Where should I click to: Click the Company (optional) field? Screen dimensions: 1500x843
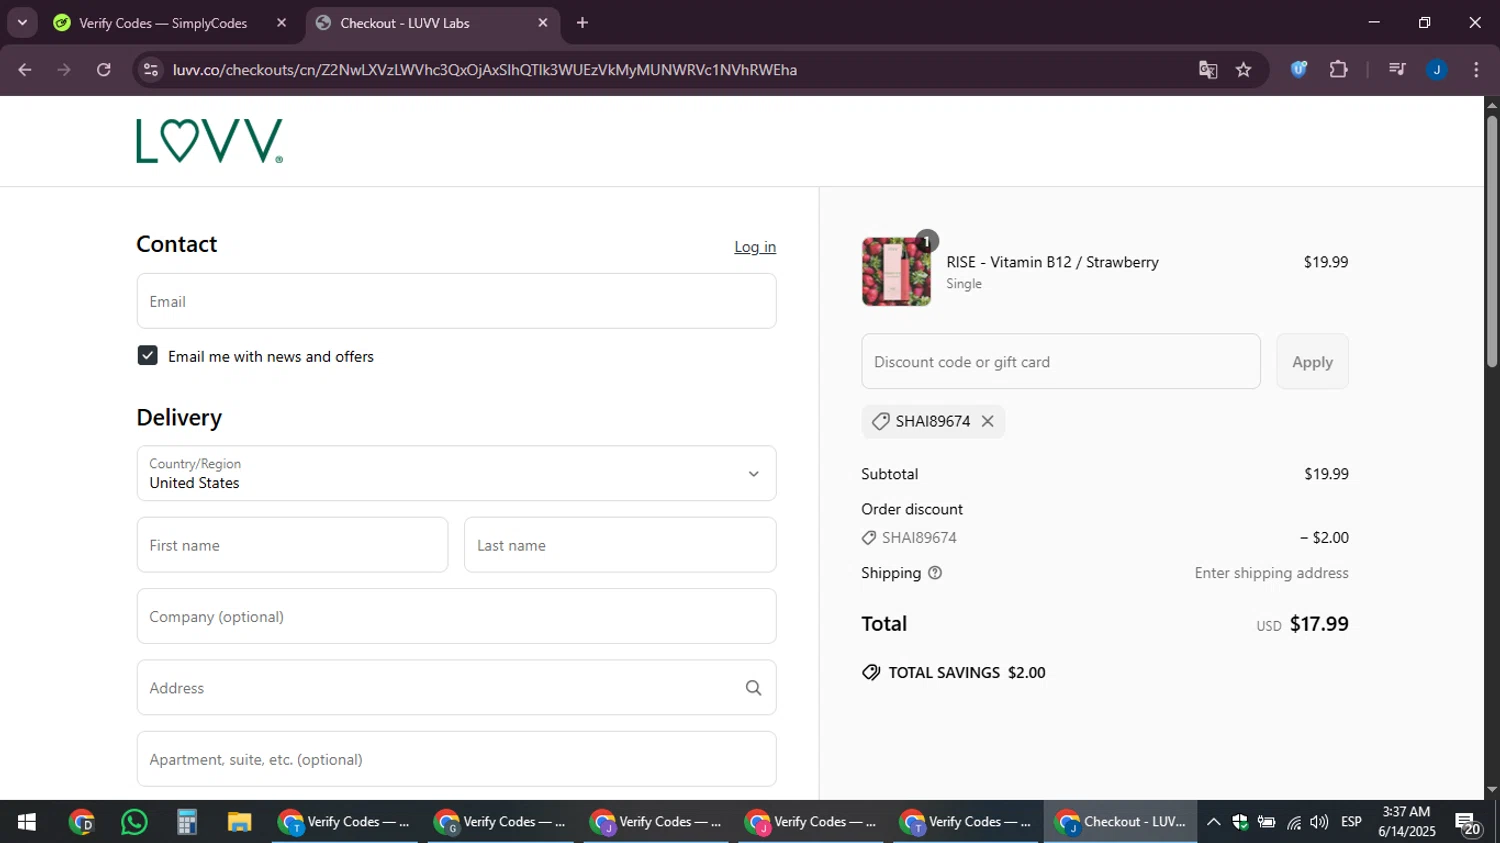[456, 616]
